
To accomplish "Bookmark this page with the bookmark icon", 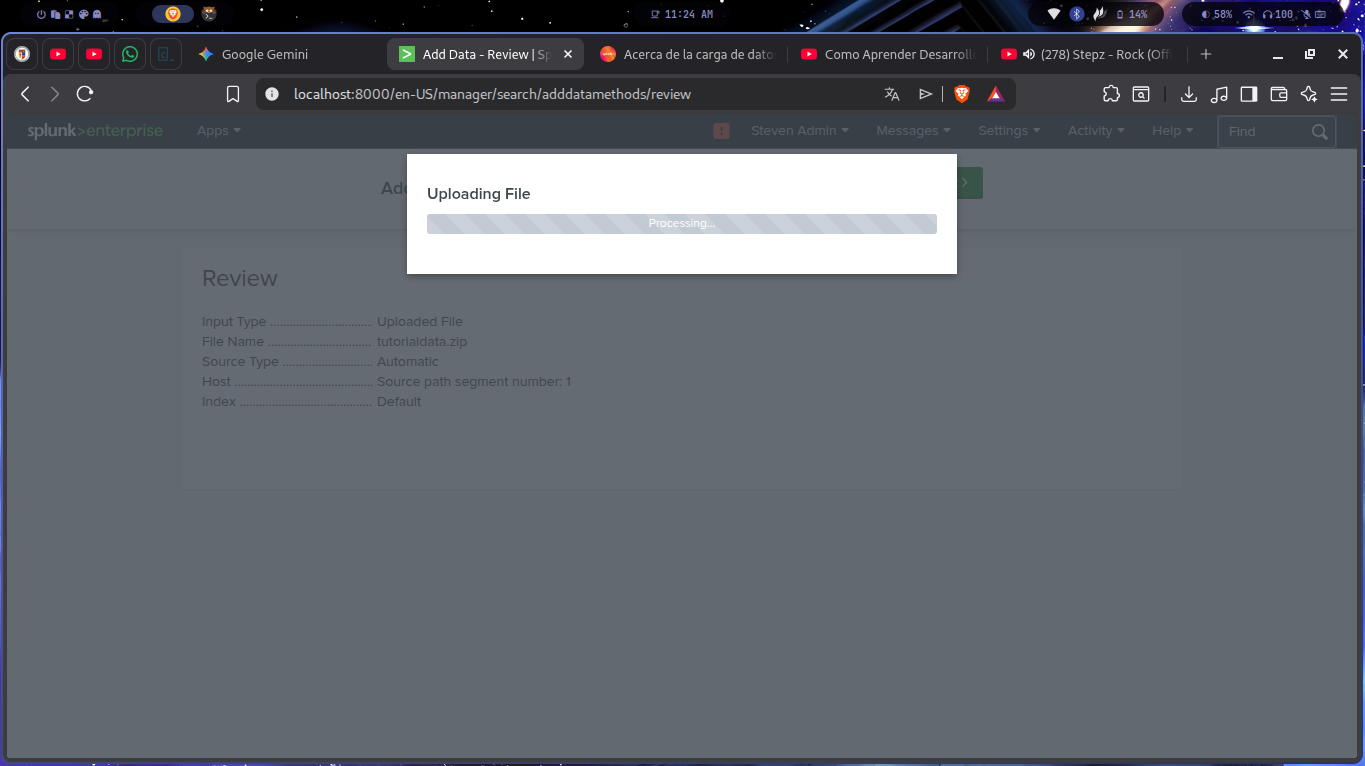I will pos(233,94).
